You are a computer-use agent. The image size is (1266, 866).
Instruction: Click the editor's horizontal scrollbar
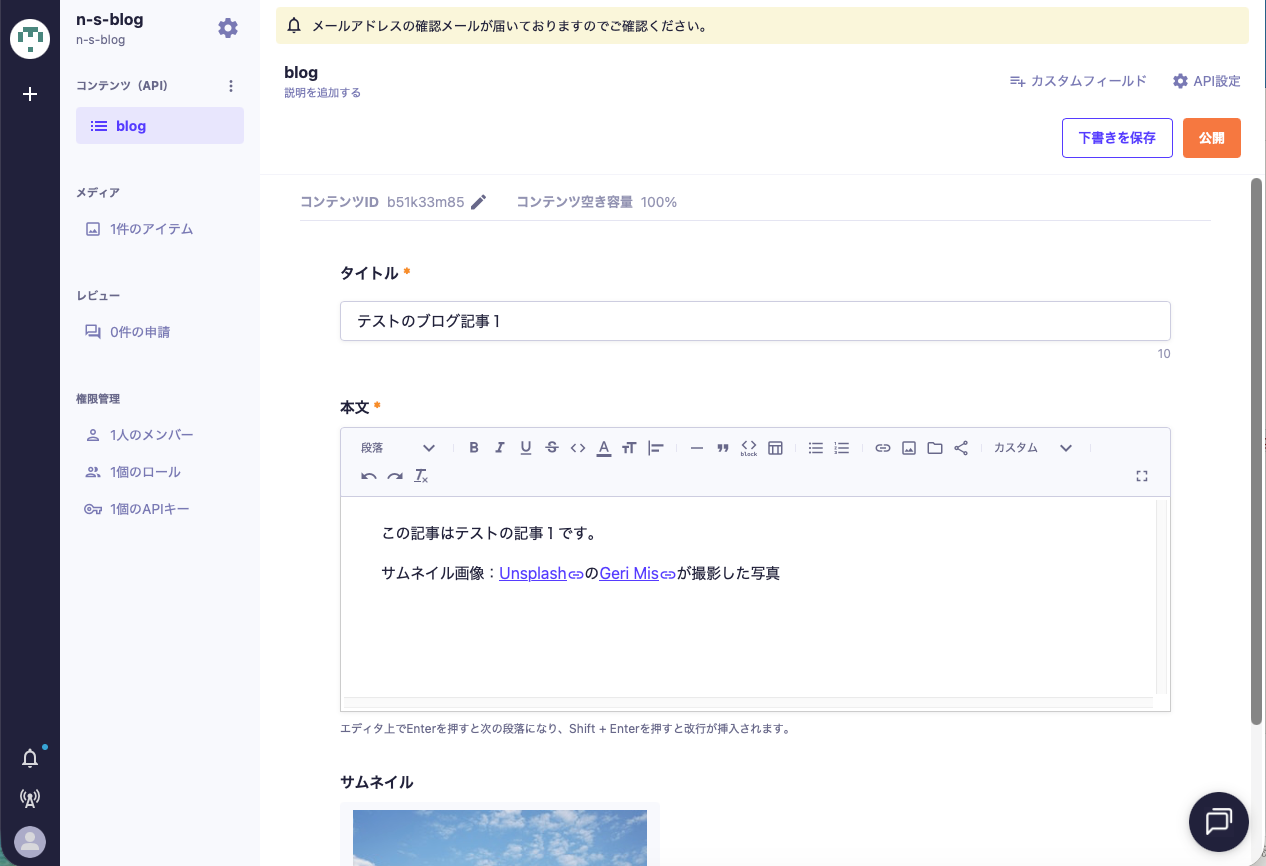[x=748, y=703]
